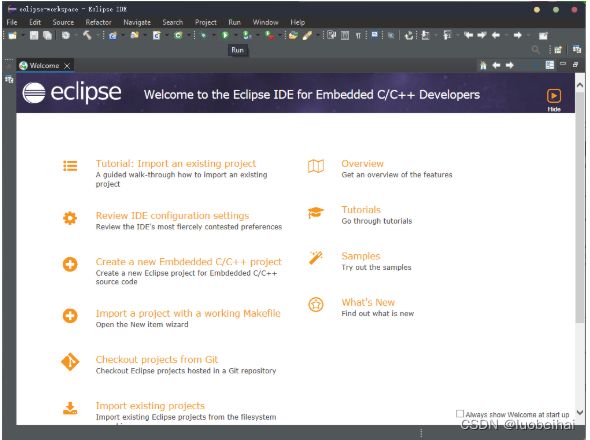Open the Profile dropdown arrow
This screenshot has width=590, height=440.
[257, 36]
